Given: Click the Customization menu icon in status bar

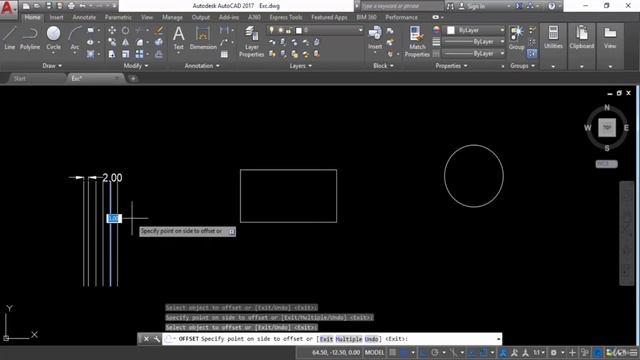Looking at the screenshot, I should coord(633,352).
